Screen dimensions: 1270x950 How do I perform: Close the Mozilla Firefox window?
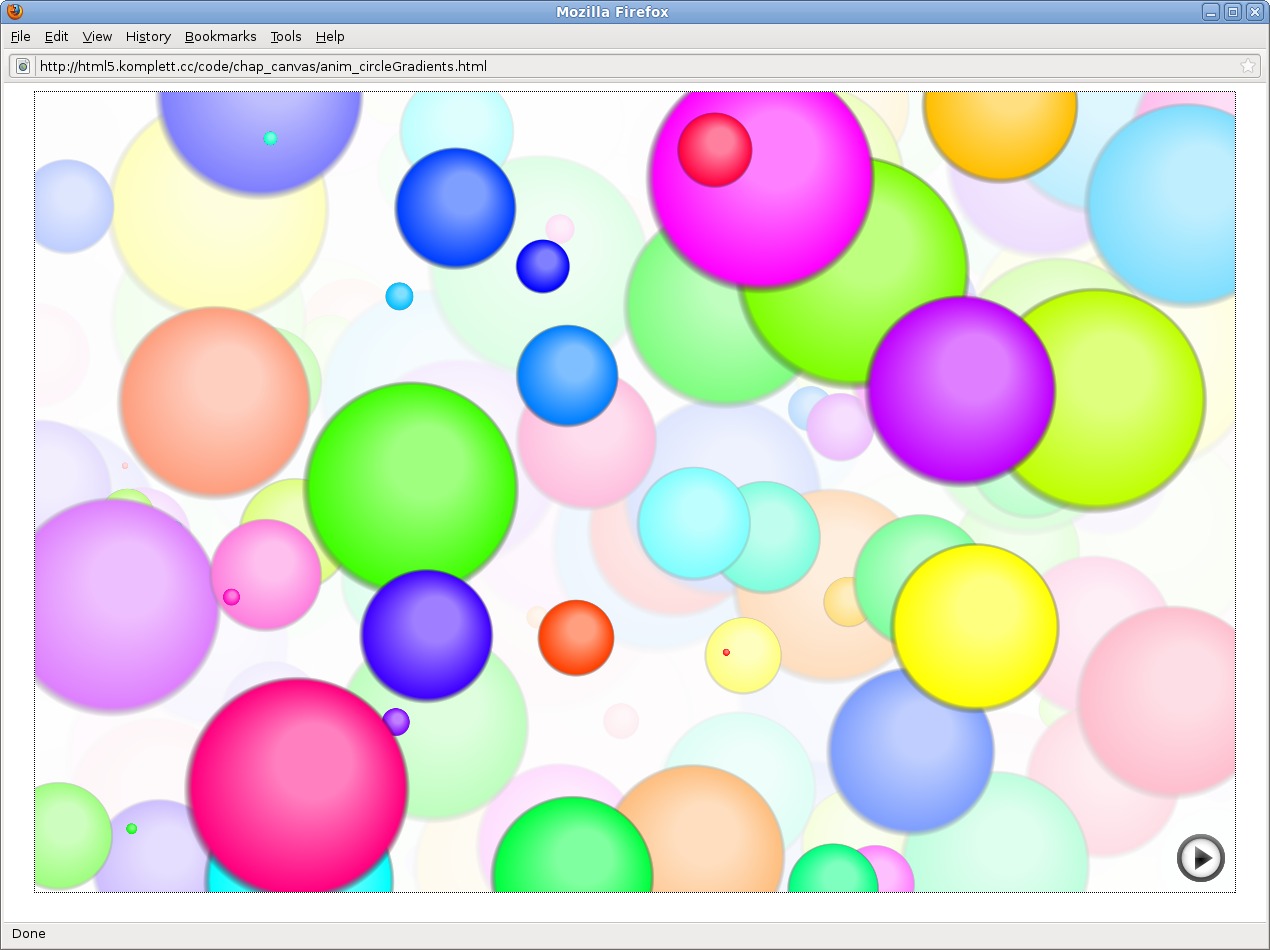pyautogui.click(x=1254, y=12)
